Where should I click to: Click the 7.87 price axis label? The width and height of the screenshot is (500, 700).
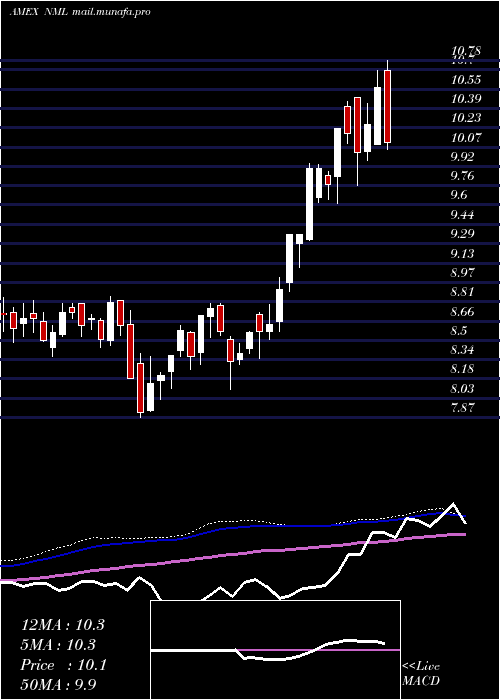[463, 408]
